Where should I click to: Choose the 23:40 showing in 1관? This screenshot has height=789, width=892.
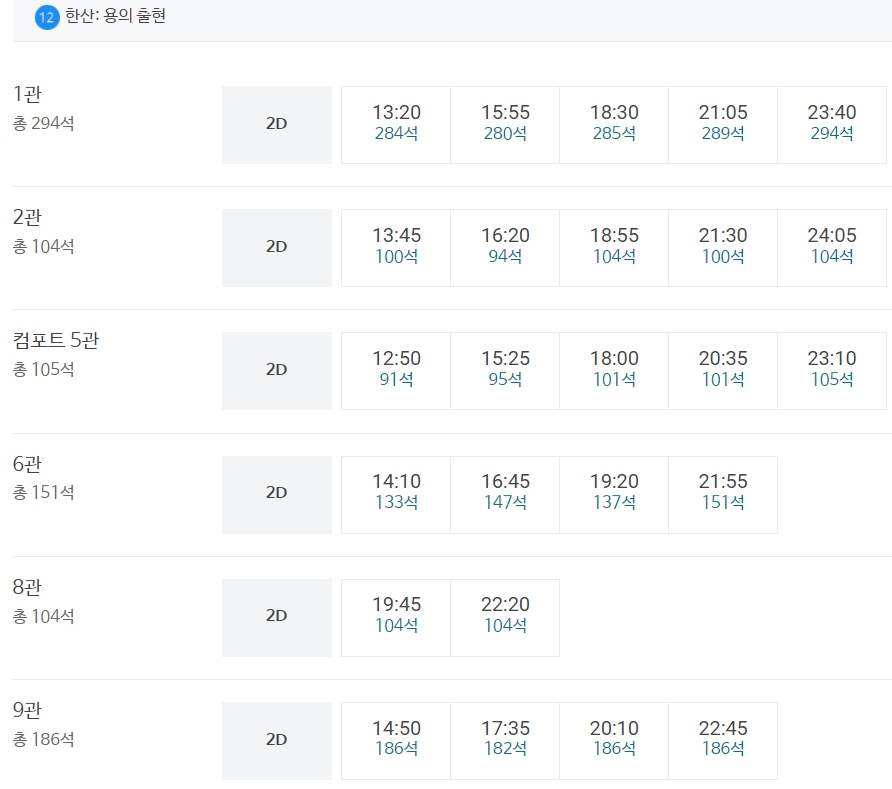point(832,125)
